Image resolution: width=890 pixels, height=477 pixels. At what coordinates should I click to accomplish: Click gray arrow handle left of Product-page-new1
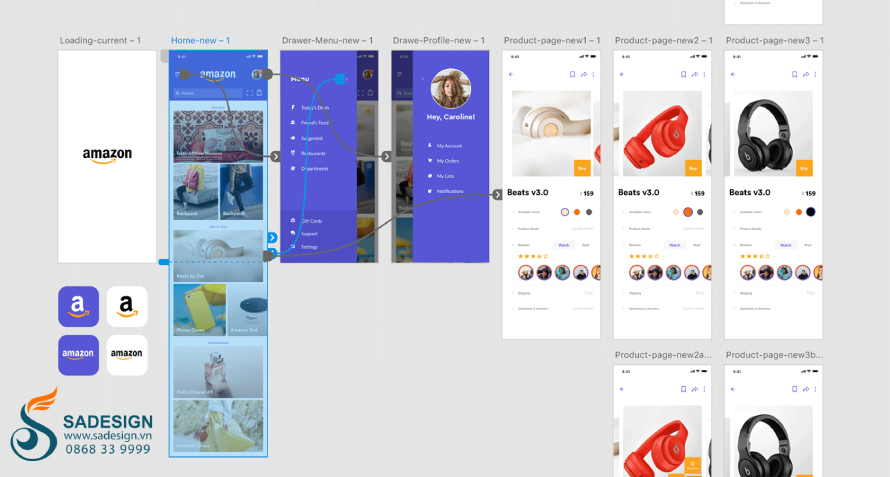[x=497, y=195]
